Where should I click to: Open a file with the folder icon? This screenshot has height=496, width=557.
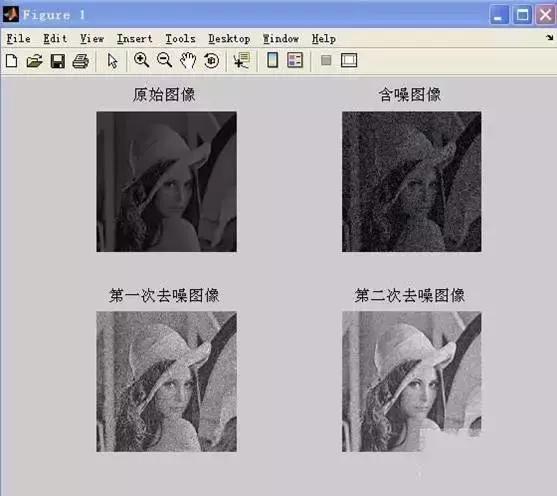click(34, 61)
